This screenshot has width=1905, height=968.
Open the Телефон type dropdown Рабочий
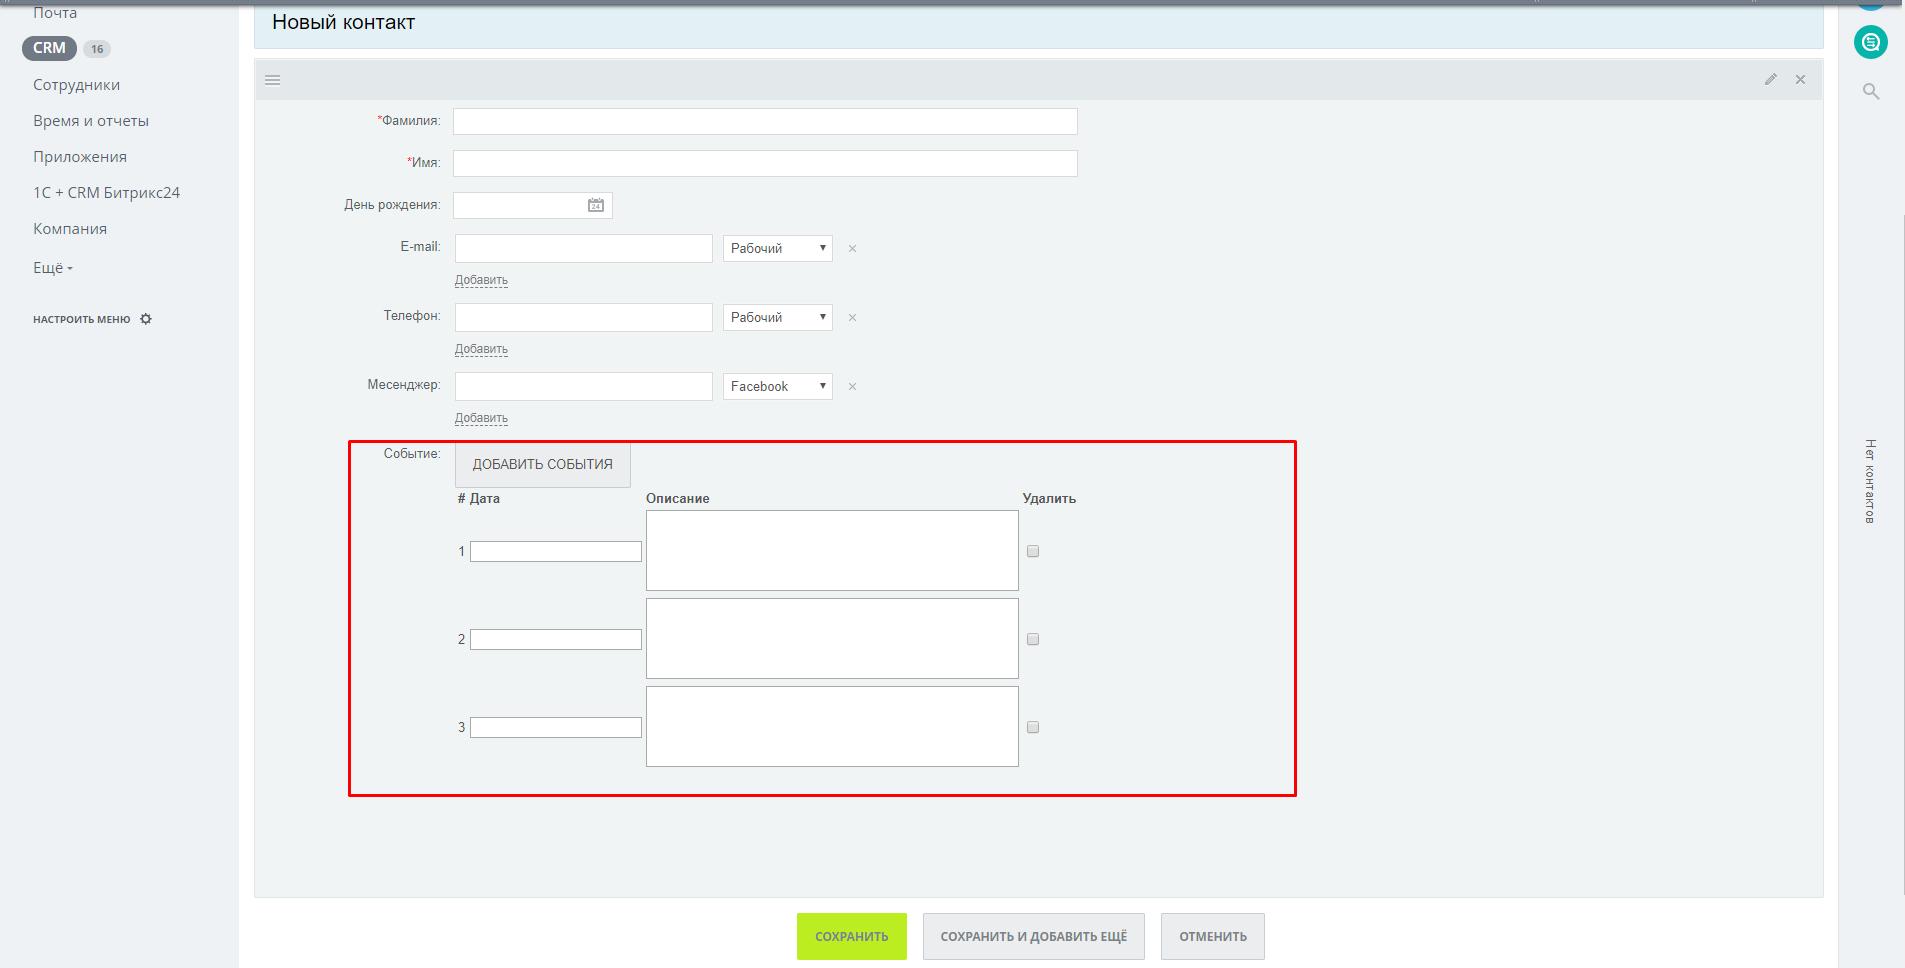(x=777, y=317)
